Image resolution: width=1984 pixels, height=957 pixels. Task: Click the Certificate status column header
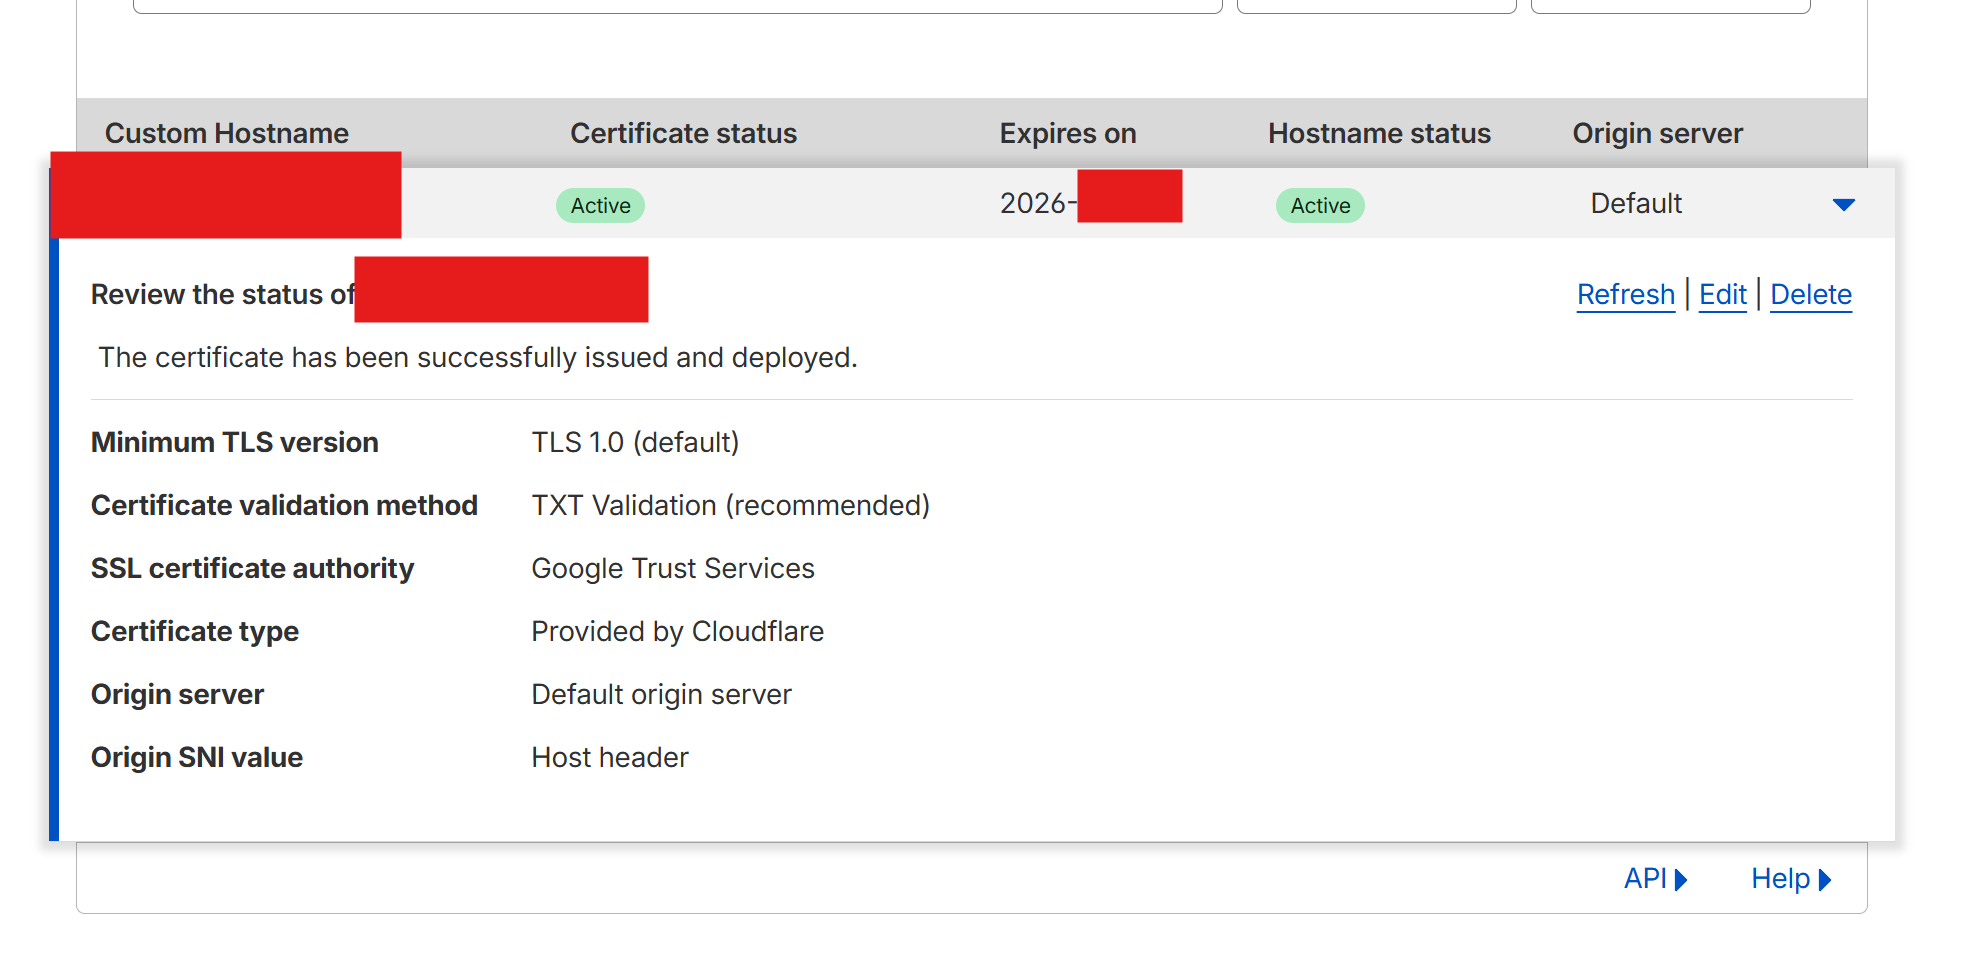pos(683,134)
